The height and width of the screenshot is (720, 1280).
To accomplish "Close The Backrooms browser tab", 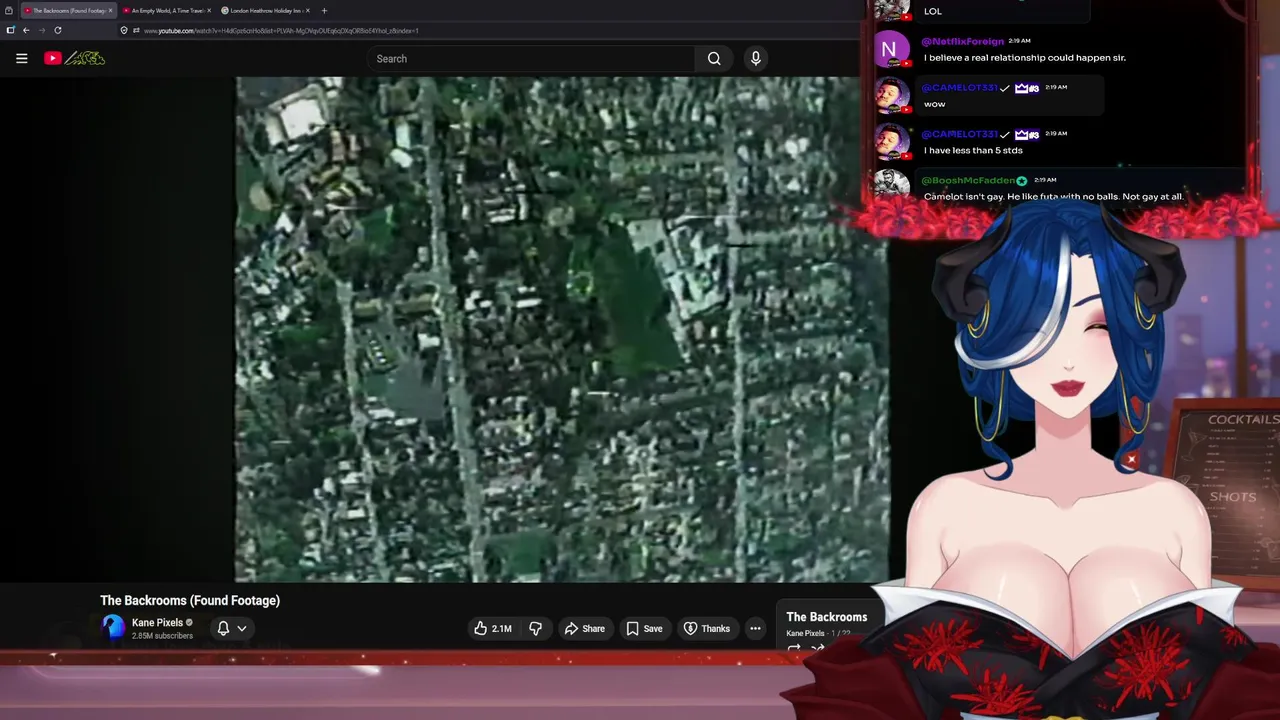I will 110,10.
